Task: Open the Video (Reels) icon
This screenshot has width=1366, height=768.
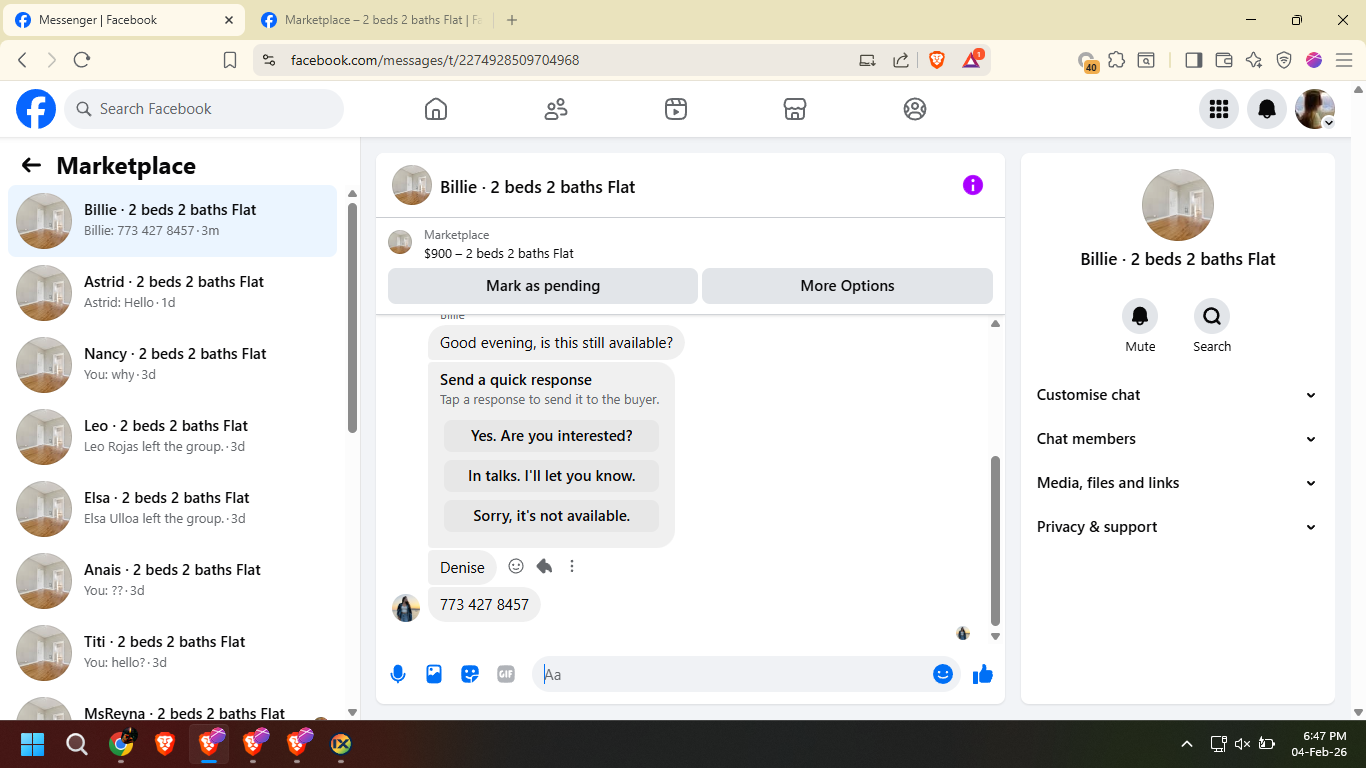Action: [x=676, y=109]
